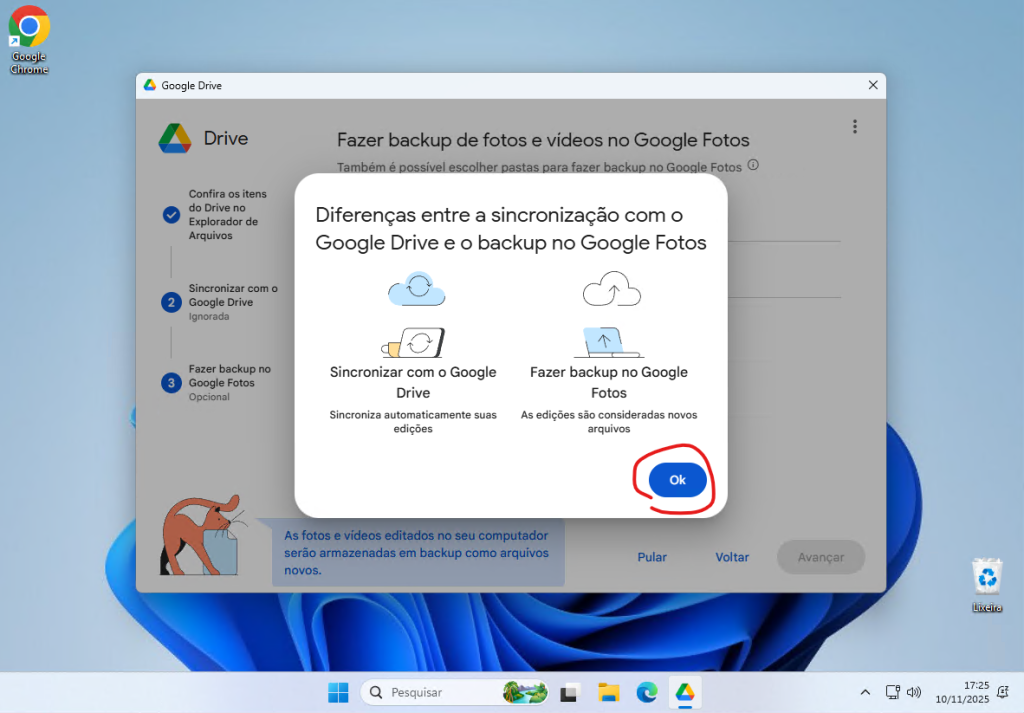Click the Google Drive logo in the header
The height and width of the screenshot is (713, 1024).
tap(175, 138)
